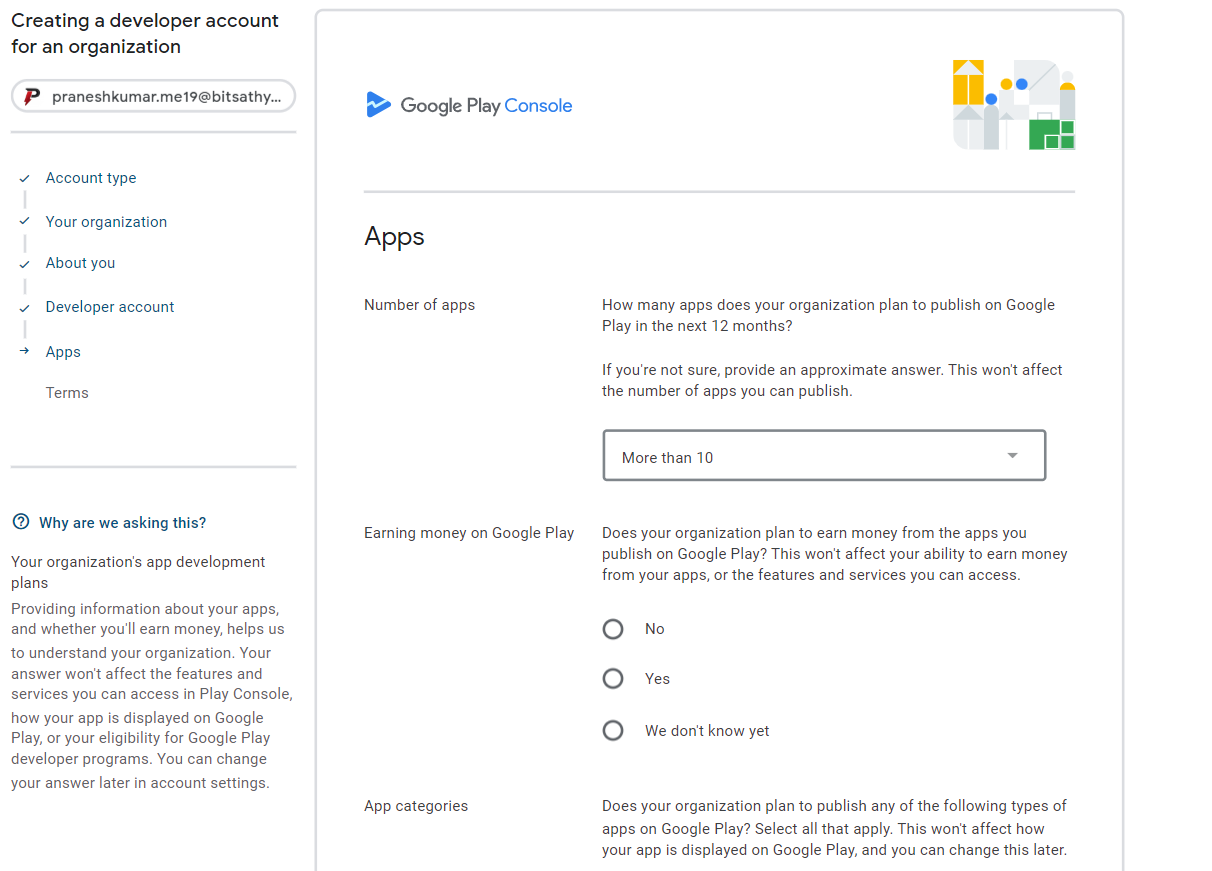1212x871 pixels.
Task: Click the account avatar icon beside email
Action: coord(32,97)
